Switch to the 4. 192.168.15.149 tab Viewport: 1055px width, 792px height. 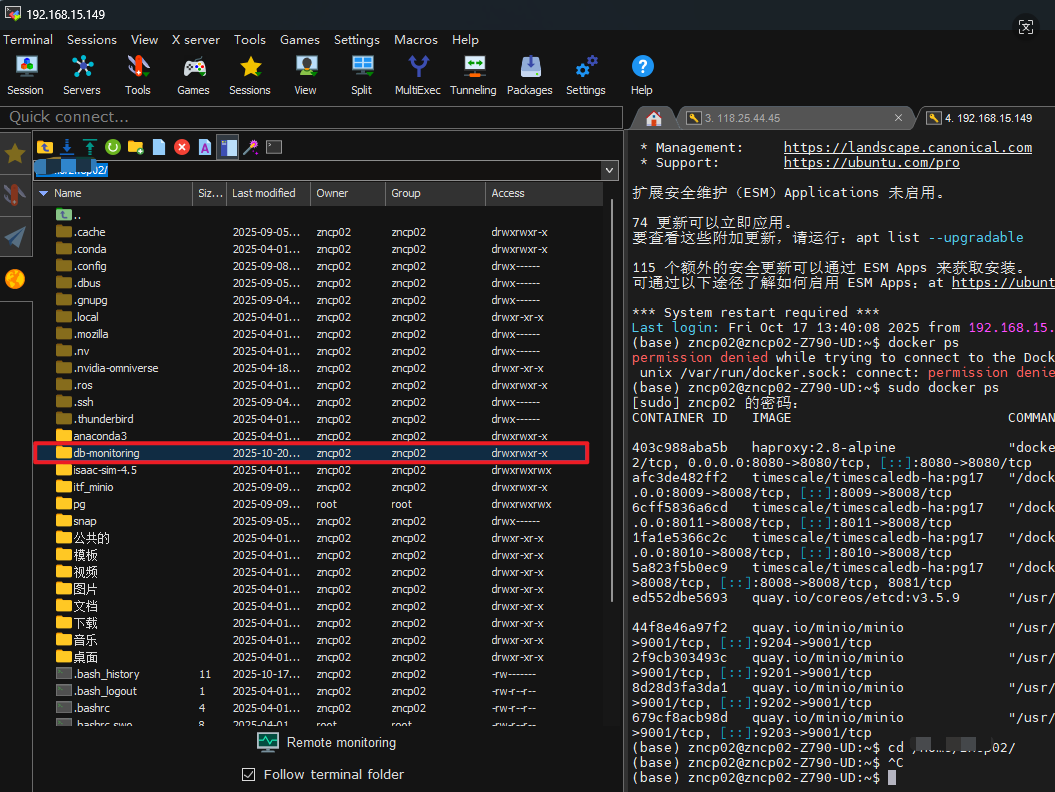tap(988, 118)
